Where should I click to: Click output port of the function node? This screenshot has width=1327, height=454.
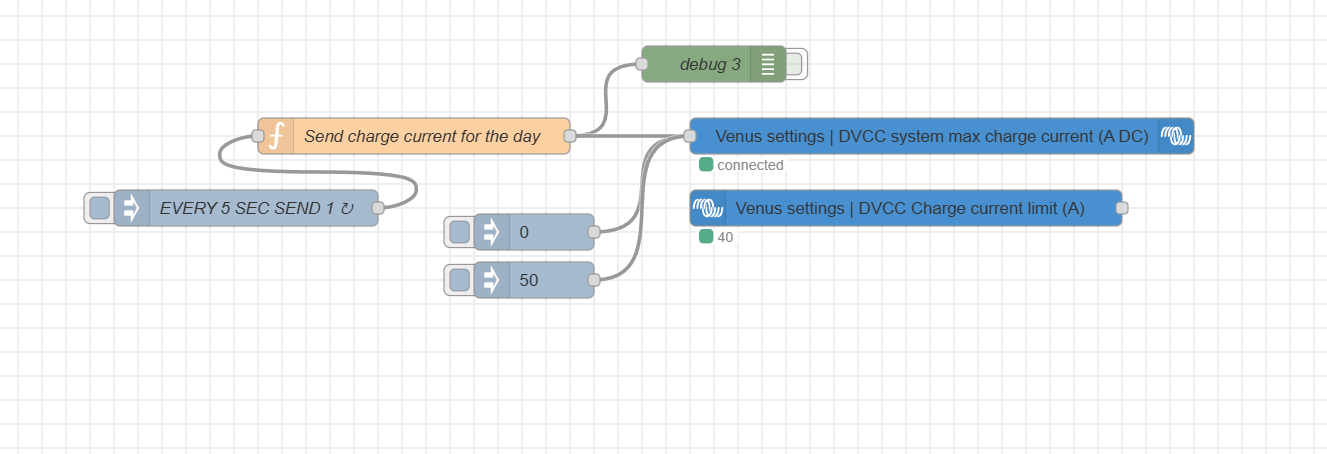pos(570,136)
